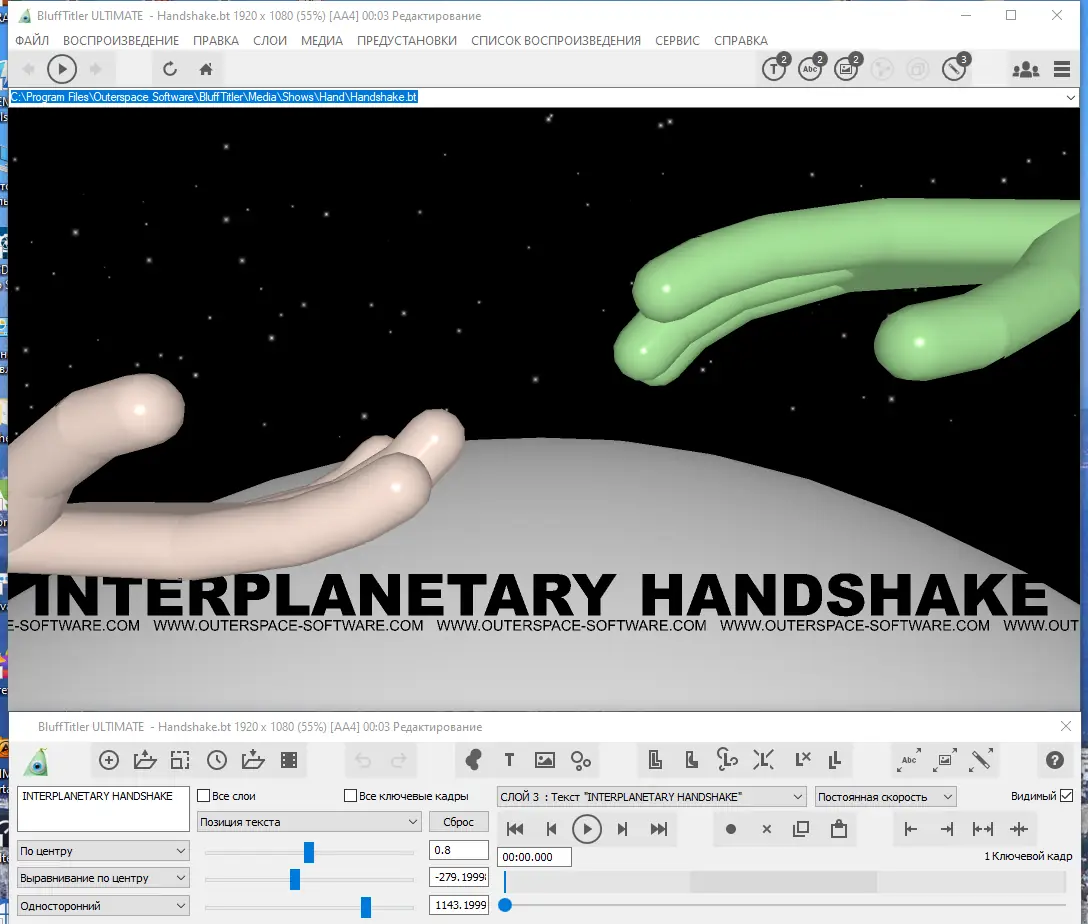
Task: Enable the "Все ключевые кадры" checkbox
Action: 350,796
